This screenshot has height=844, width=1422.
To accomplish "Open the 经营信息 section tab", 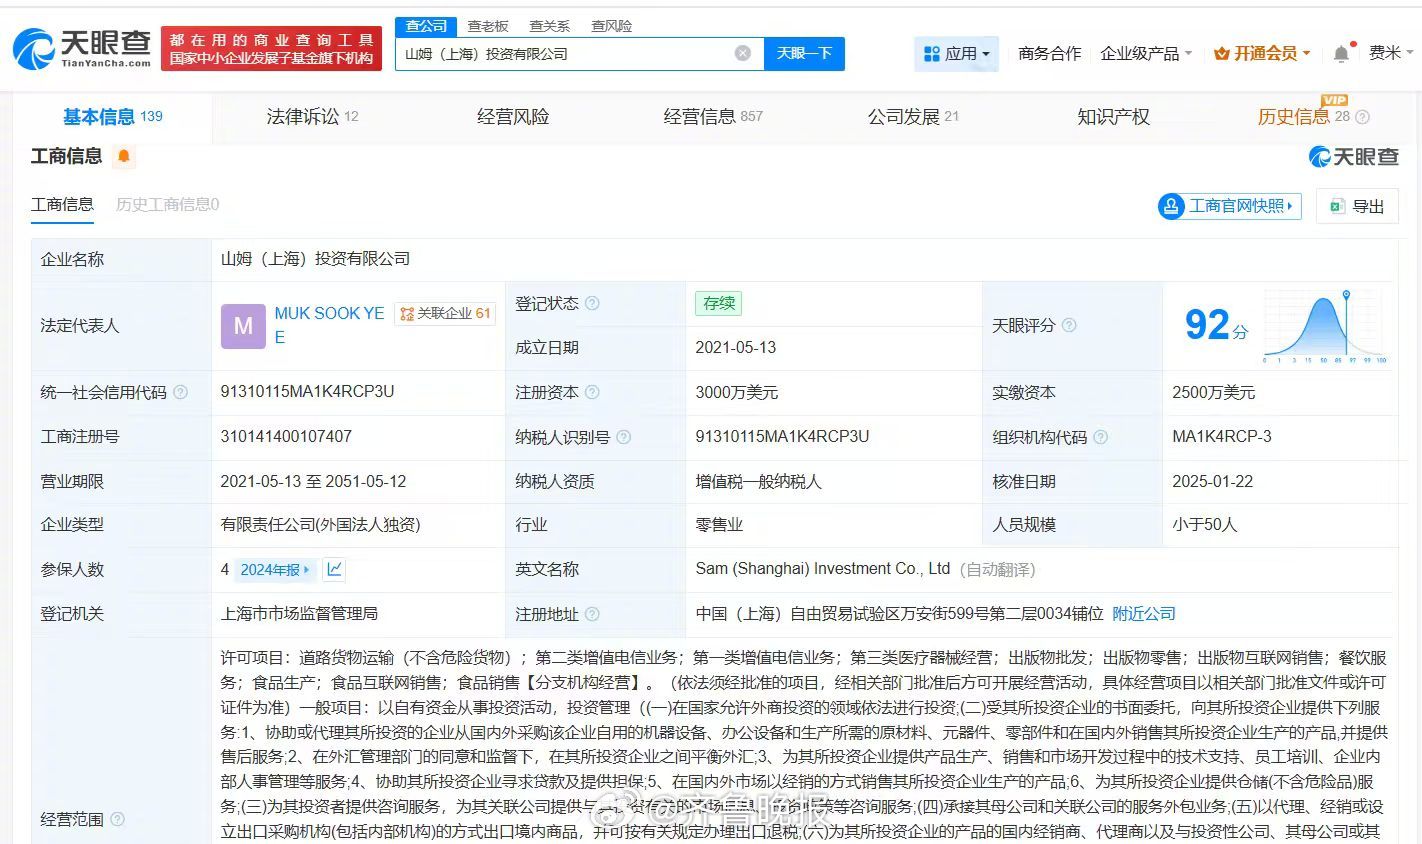I will [713, 117].
